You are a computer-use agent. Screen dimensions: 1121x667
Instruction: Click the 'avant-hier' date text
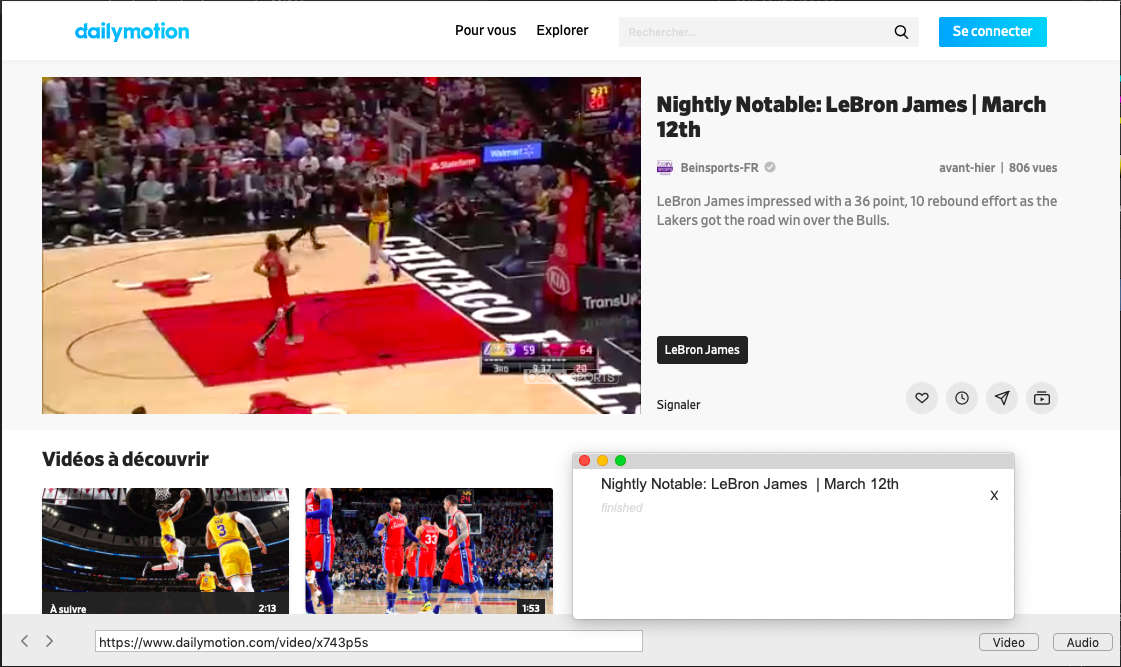967,168
